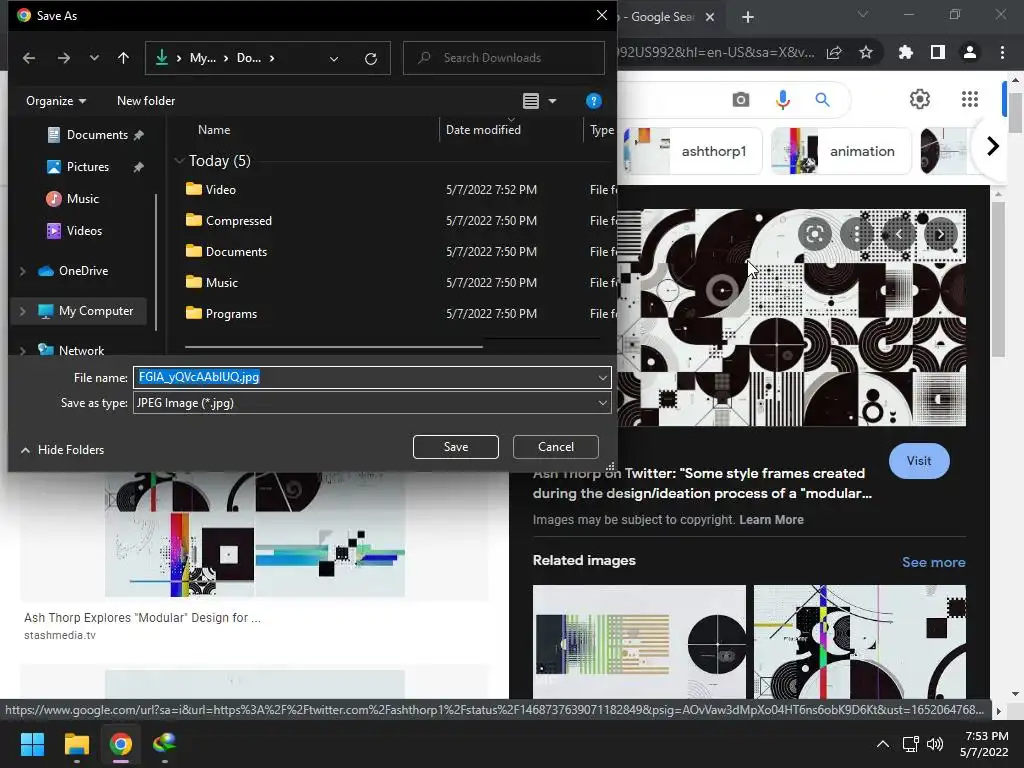Open the Learn More copyright link
Image resolution: width=1024 pixels, height=768 pixels.
(x=771, y=520)
